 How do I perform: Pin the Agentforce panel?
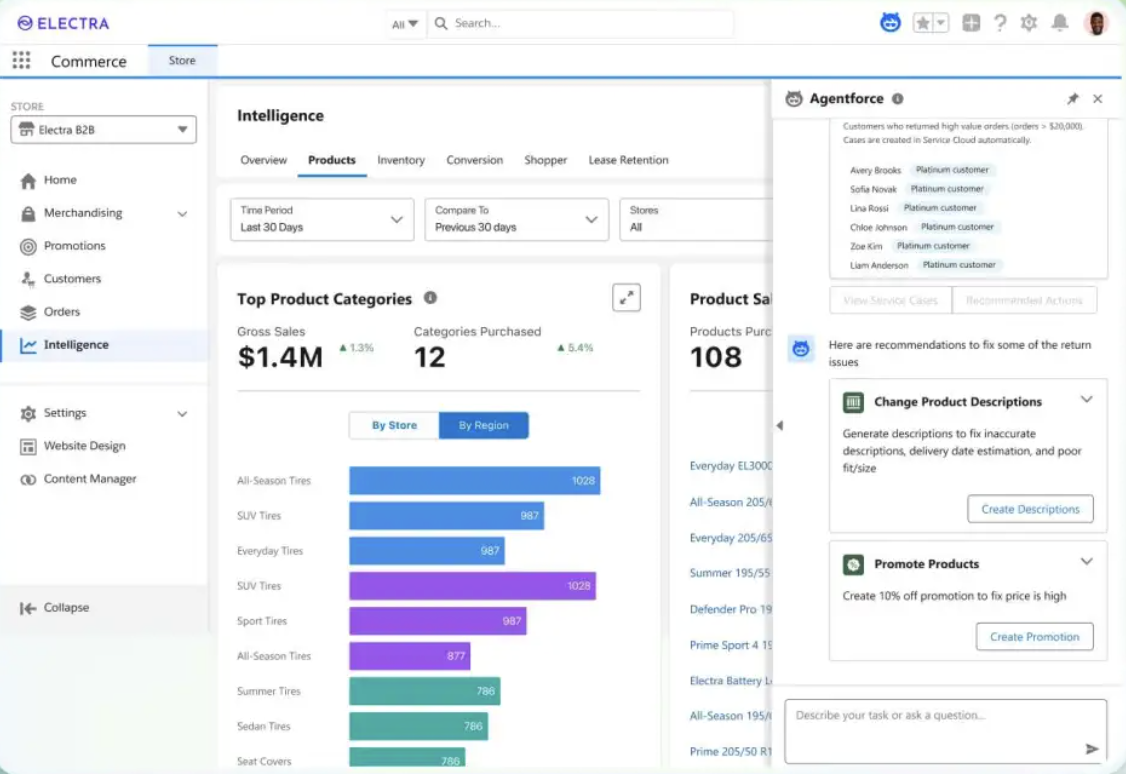(x=1072, y=98)
